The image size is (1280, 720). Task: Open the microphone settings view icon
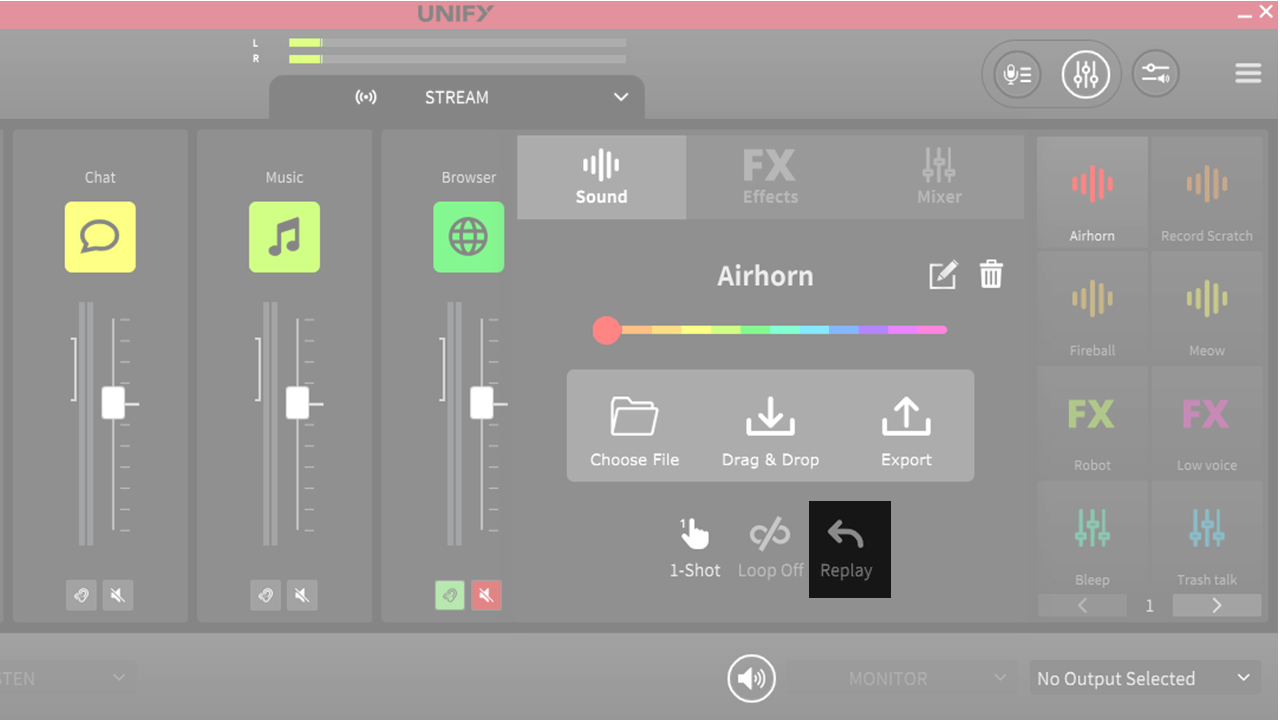click(x=1017, y=74)
